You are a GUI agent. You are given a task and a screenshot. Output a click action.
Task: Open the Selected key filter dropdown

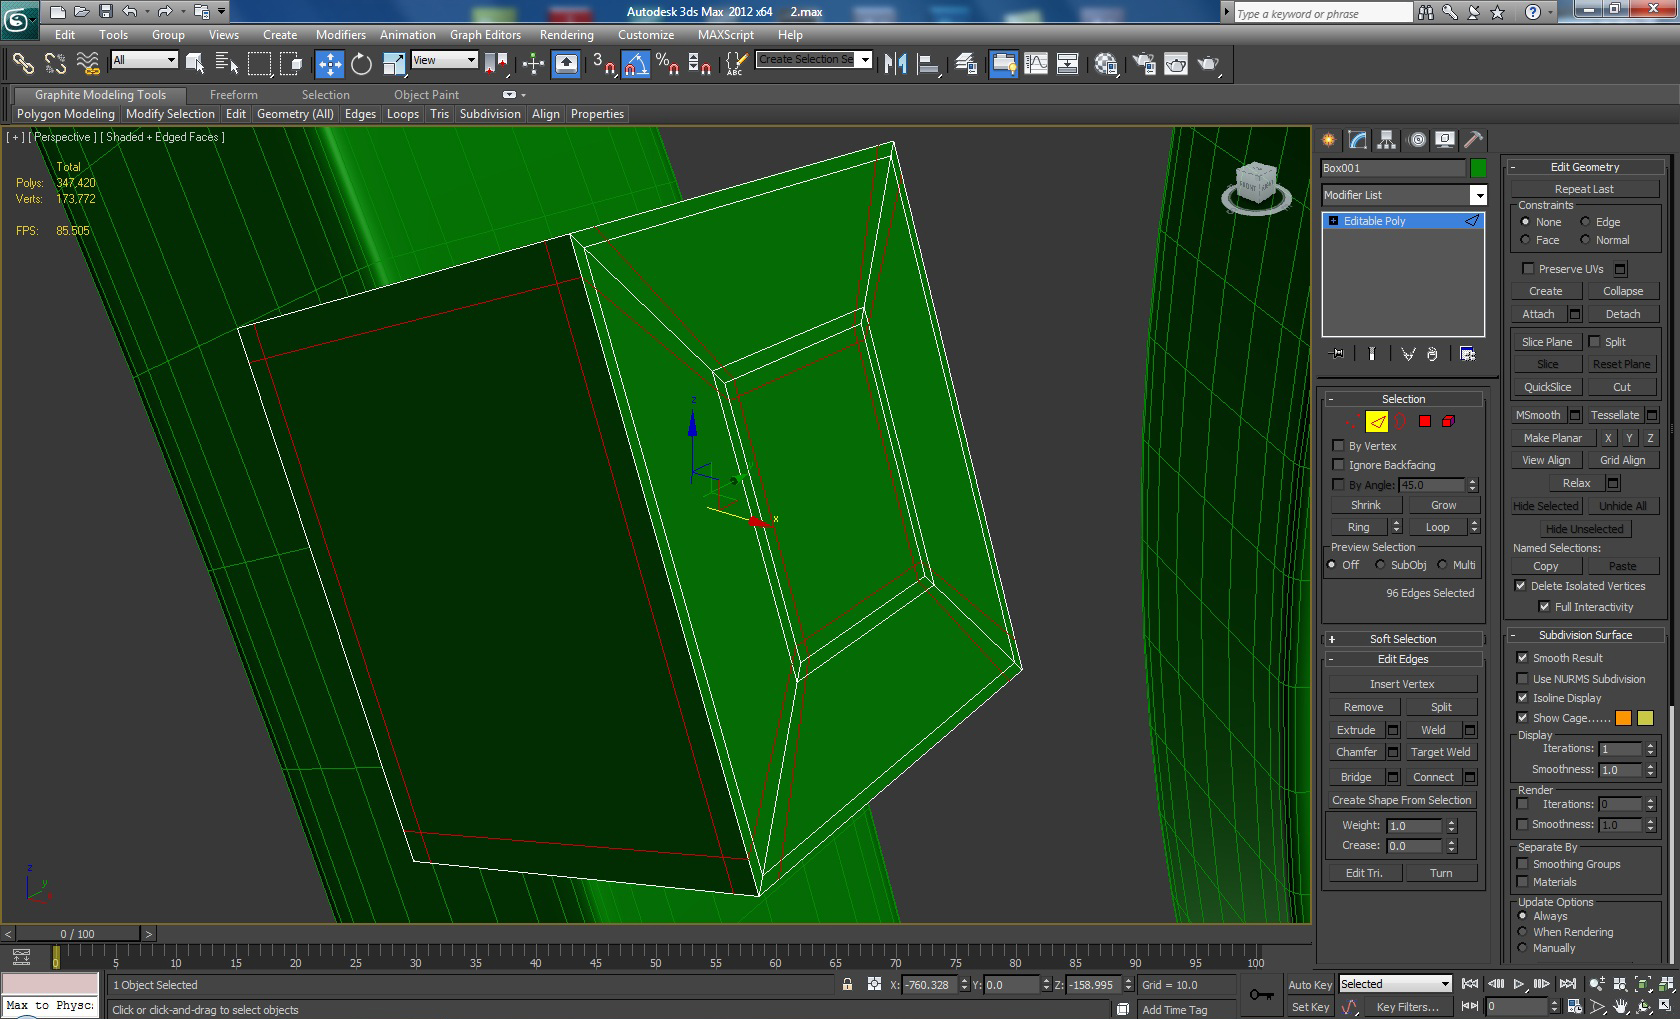pos(1445,984)
